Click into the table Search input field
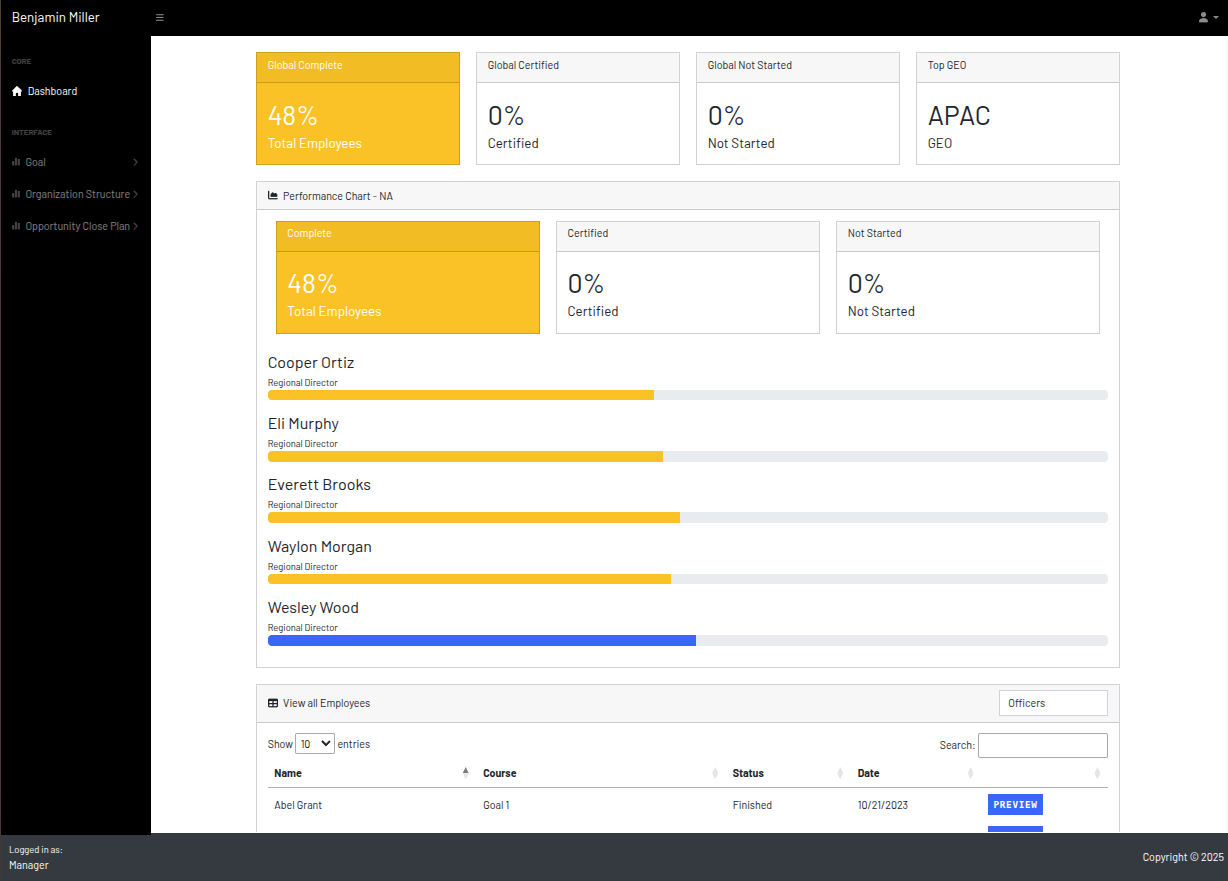Image resolution: width=1228 pixels, height=881 pixels. (1043, 745)
